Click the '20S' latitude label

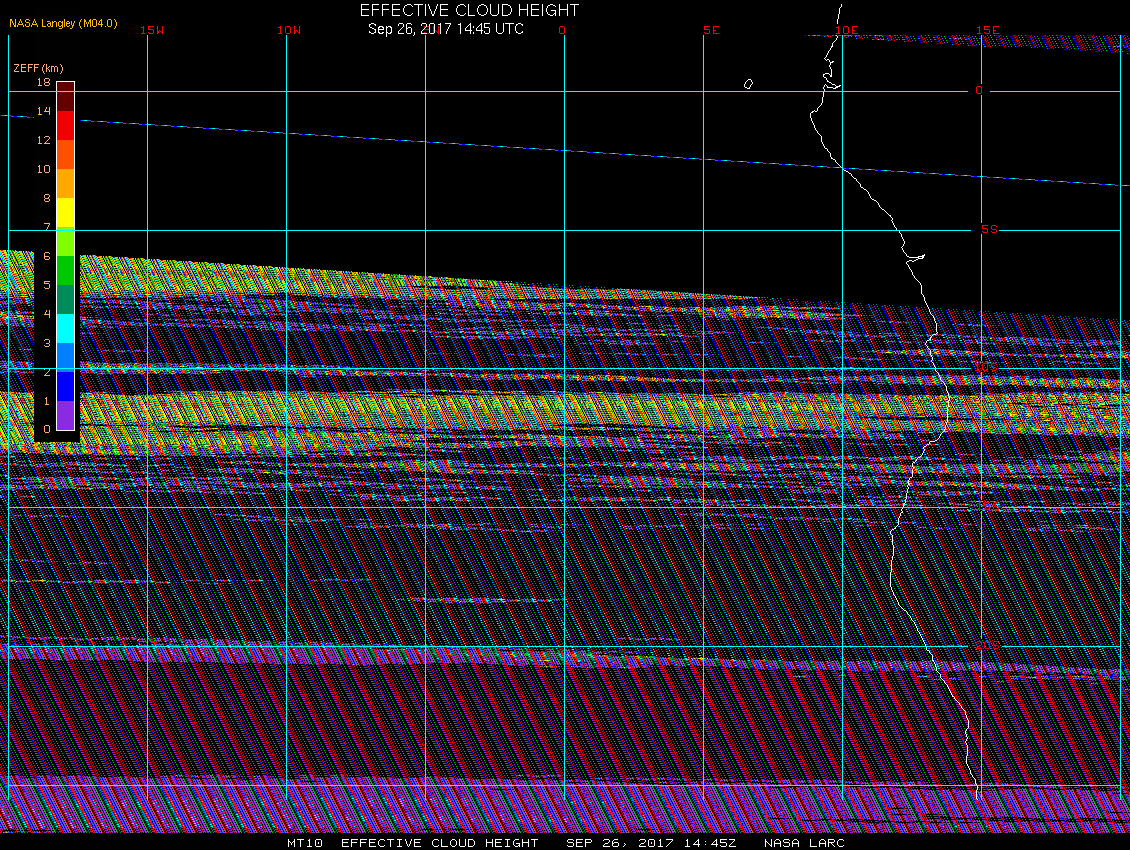coord(988,645)
